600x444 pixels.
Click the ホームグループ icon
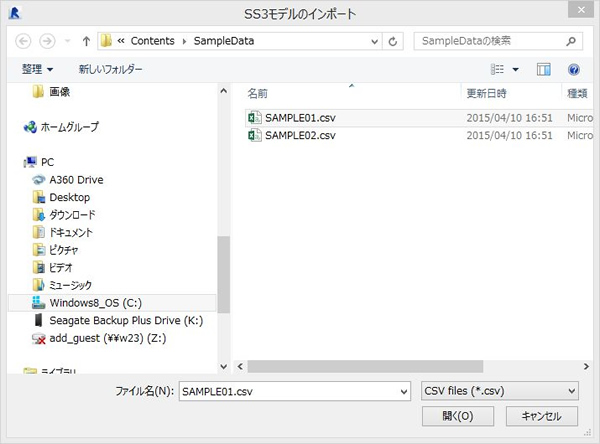30,127
